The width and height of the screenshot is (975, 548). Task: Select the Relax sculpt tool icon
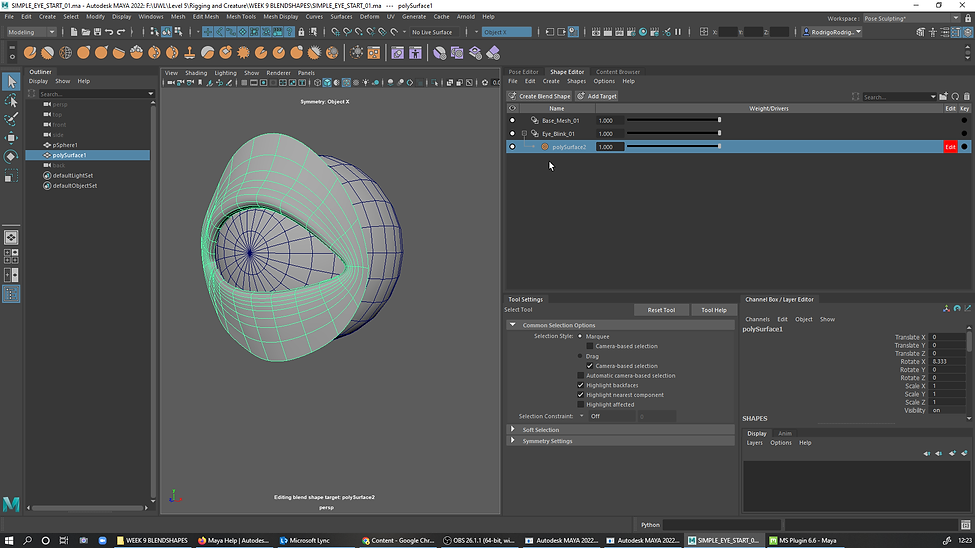point(65,53)
